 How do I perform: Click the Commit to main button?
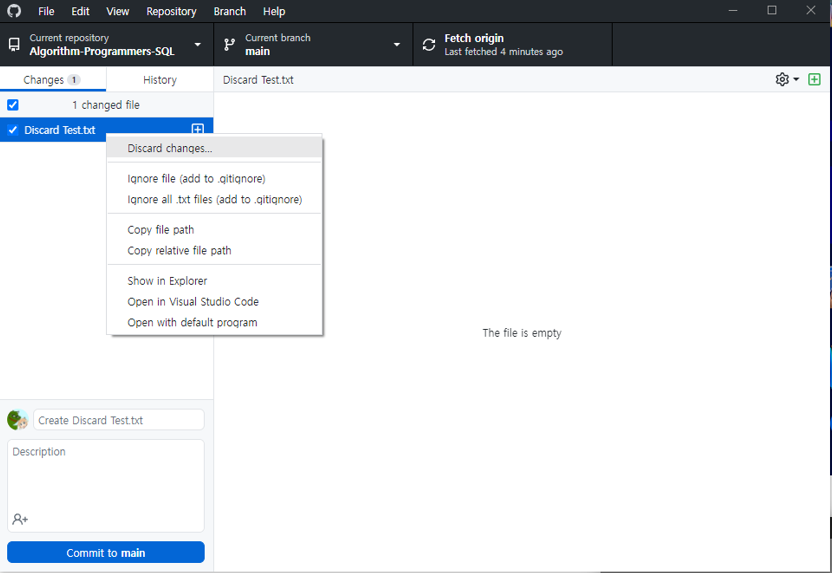(x=106, y=552)
